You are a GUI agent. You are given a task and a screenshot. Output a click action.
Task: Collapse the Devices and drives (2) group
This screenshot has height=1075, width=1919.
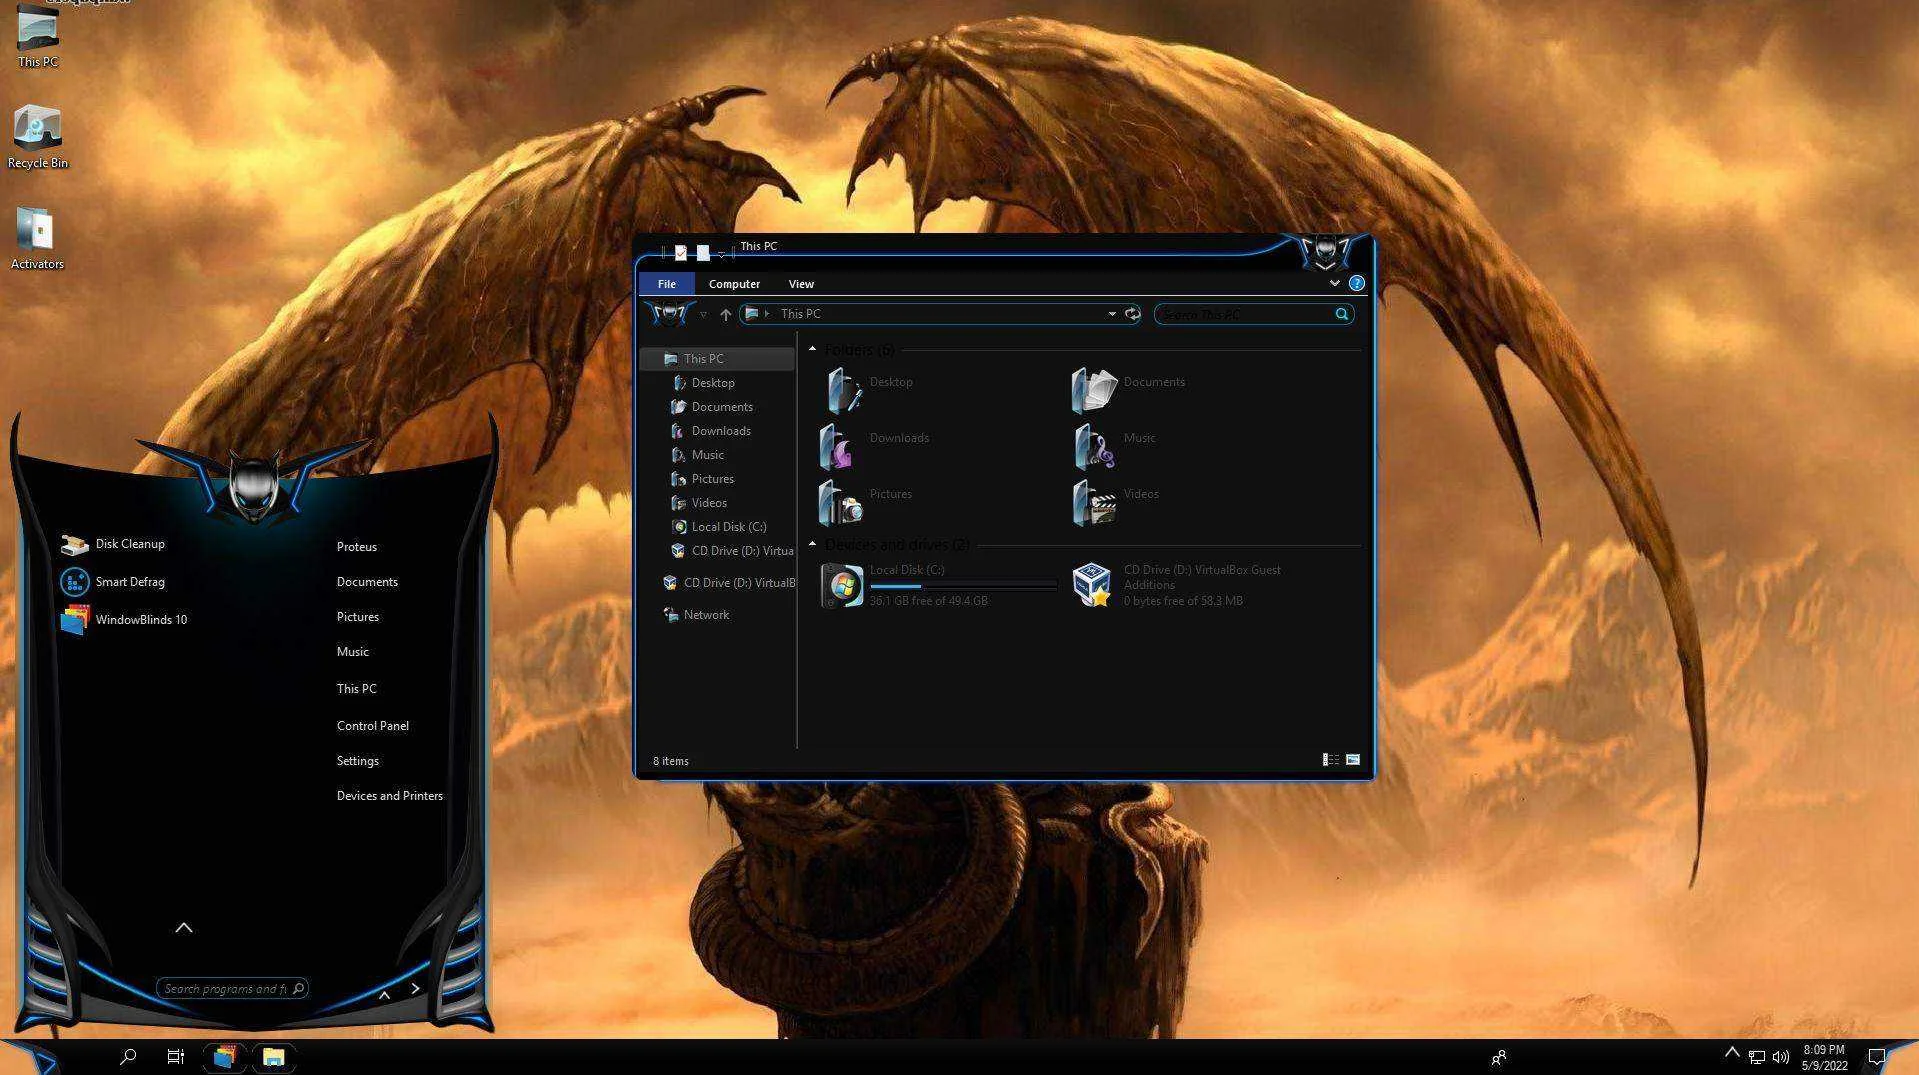tap(812, 544)
